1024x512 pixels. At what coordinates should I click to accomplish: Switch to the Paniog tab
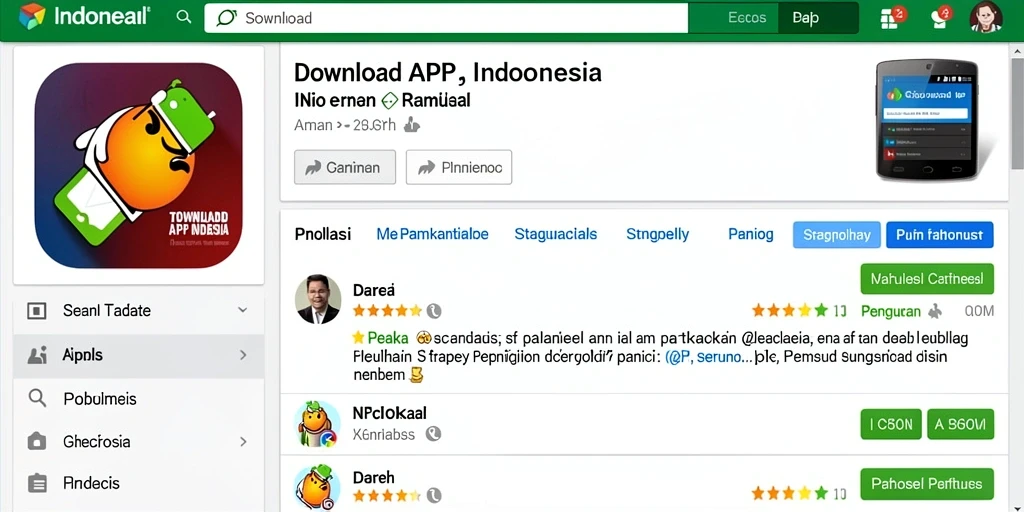coord(751,234)
